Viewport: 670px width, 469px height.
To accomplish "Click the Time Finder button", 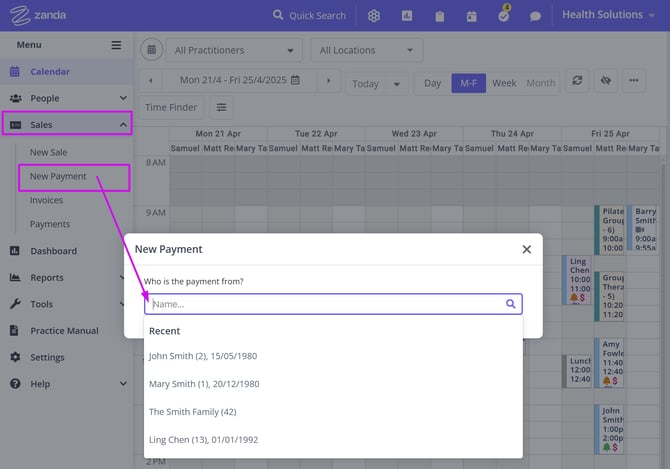I will tap(170, 107).
